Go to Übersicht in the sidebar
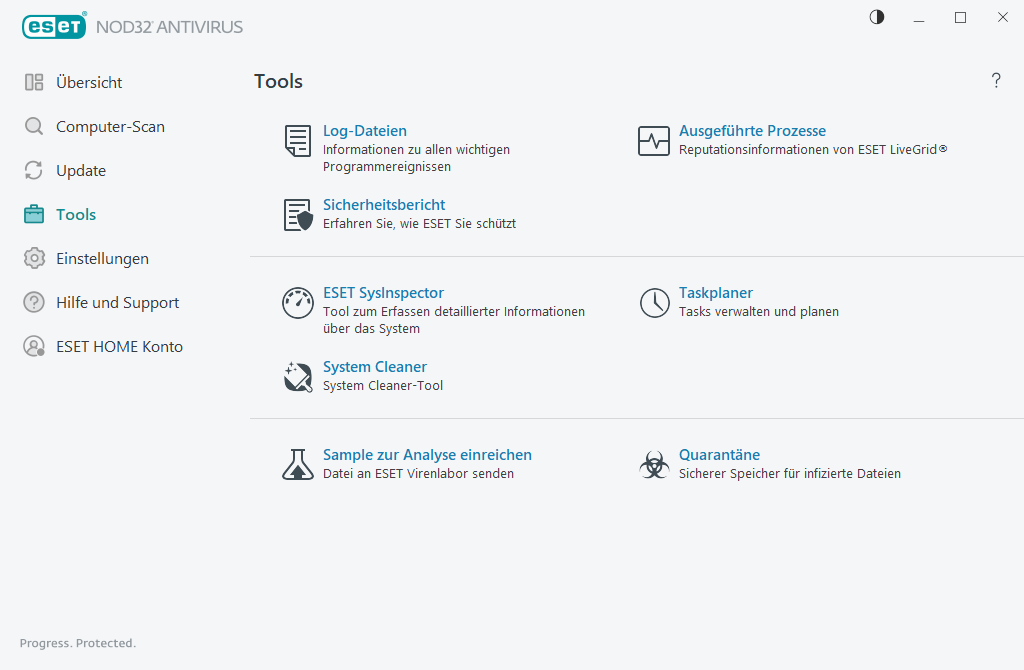Image resolution: width=1024 pixels, height=670 pixels. point(89,83)
